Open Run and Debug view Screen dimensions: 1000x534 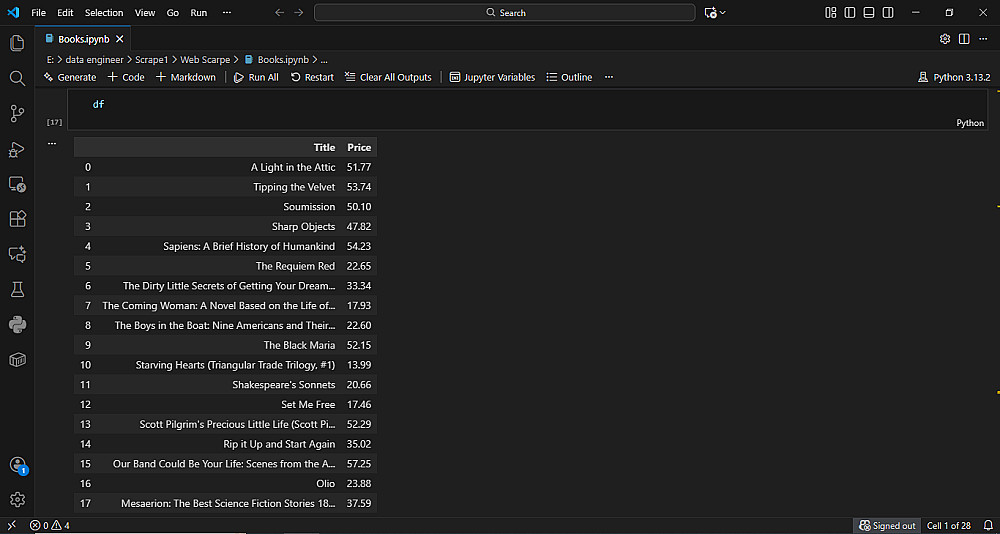point(17,150)
